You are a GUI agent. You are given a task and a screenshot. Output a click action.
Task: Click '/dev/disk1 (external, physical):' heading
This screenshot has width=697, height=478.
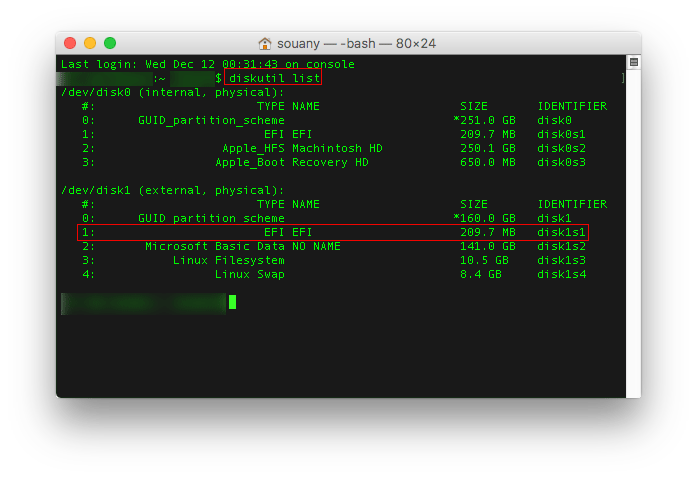(172, 190)
